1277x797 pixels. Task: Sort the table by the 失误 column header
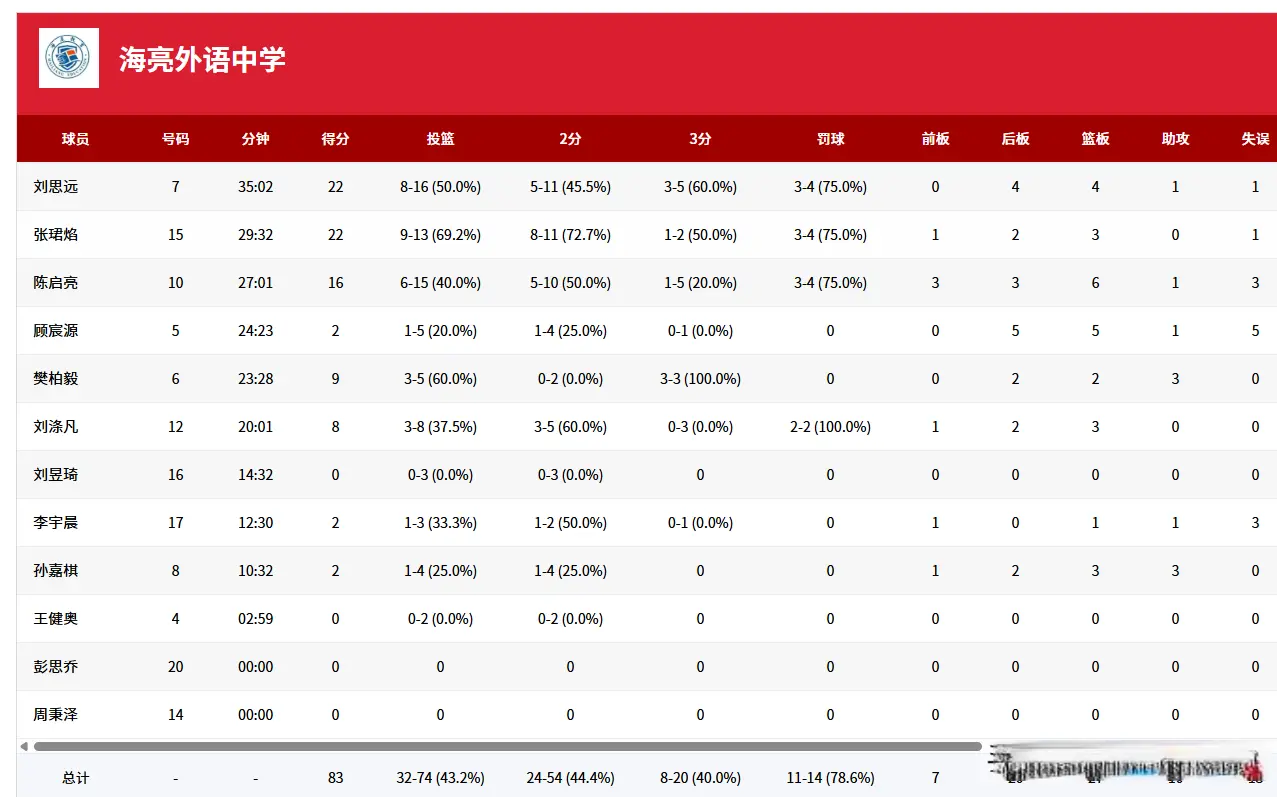(x=1254, y=139)
